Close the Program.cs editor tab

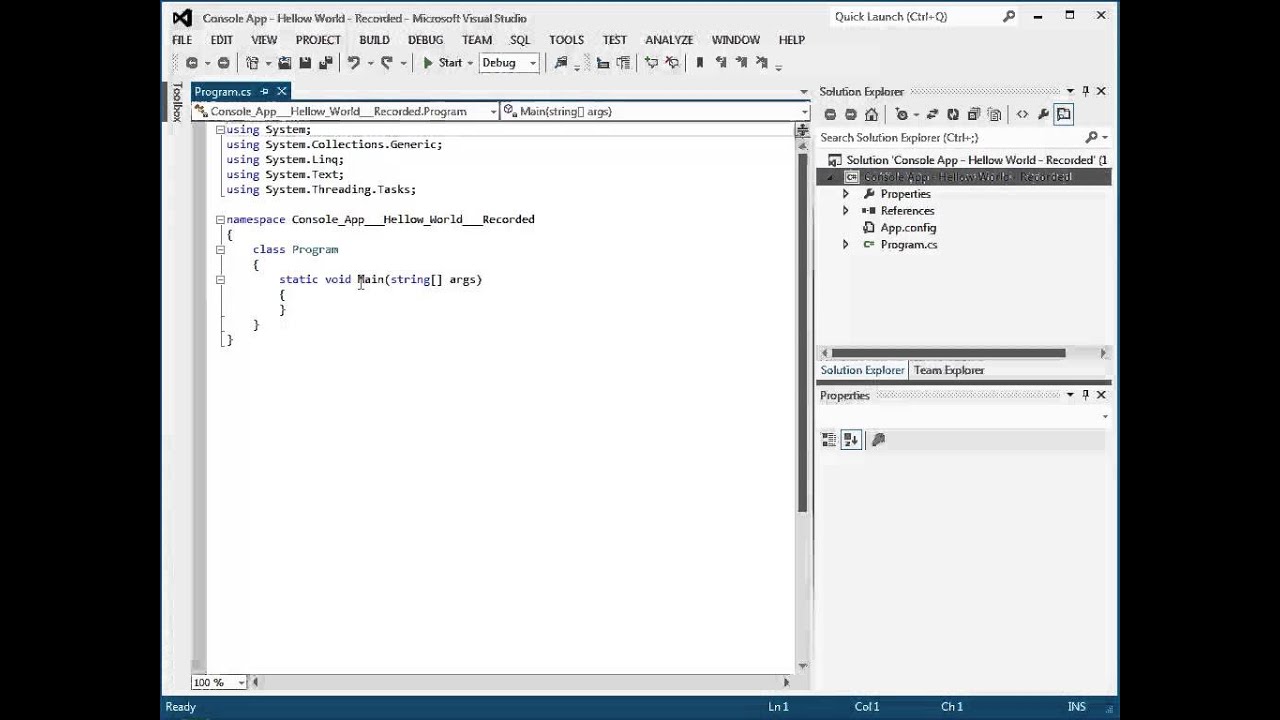(x=282, y=92)
